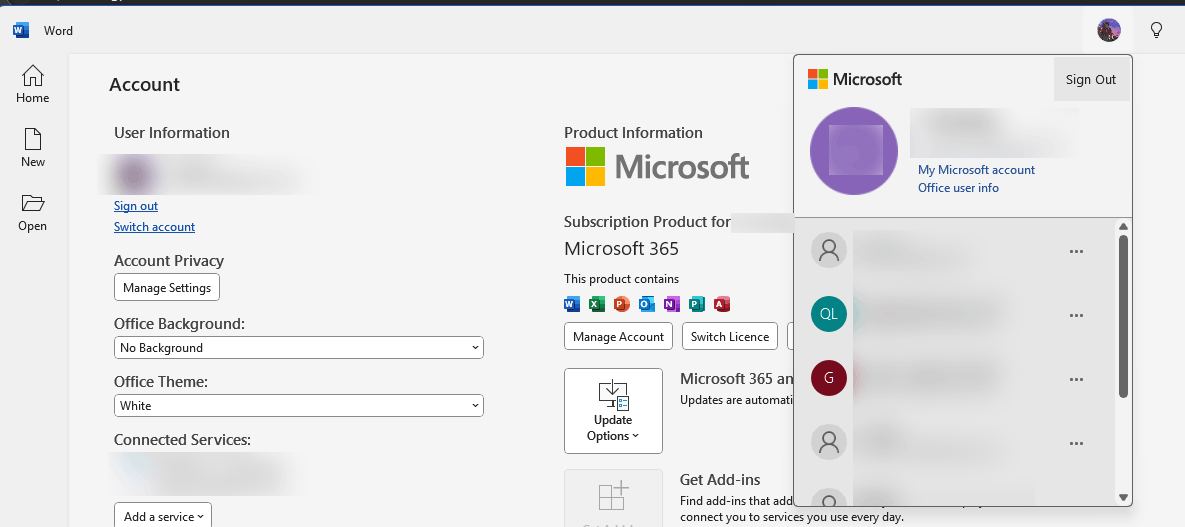Open the lightbulb tips icon
This screenshot has height=527, width=1185.
coord(1156,30)
